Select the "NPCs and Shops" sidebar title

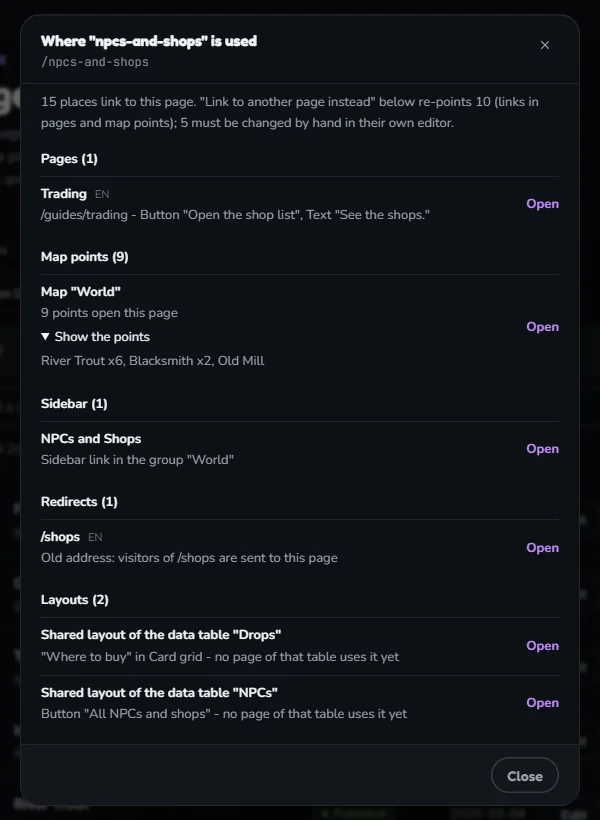coord(91,439)
